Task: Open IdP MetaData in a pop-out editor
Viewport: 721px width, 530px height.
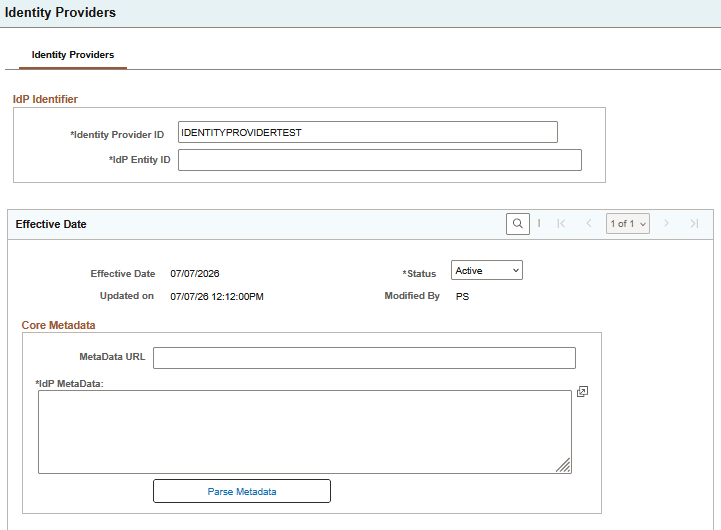Action: tap(582, 392)
